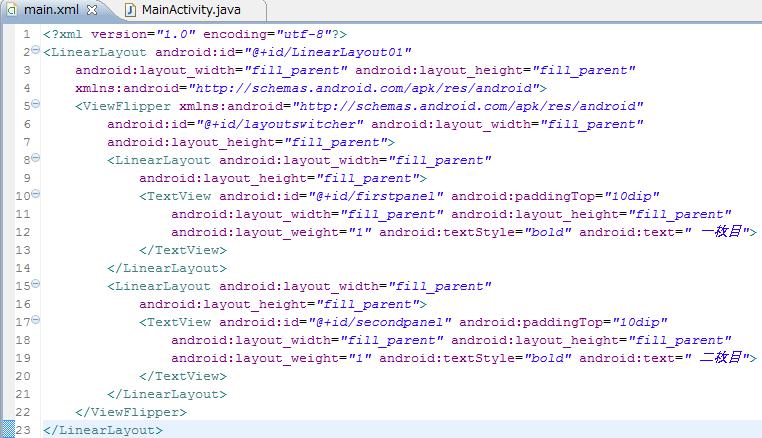The height and width of the screenshot is (438, 762).
Task: Click the XML file icon on main.xml tab
Action: pos(12,10)
